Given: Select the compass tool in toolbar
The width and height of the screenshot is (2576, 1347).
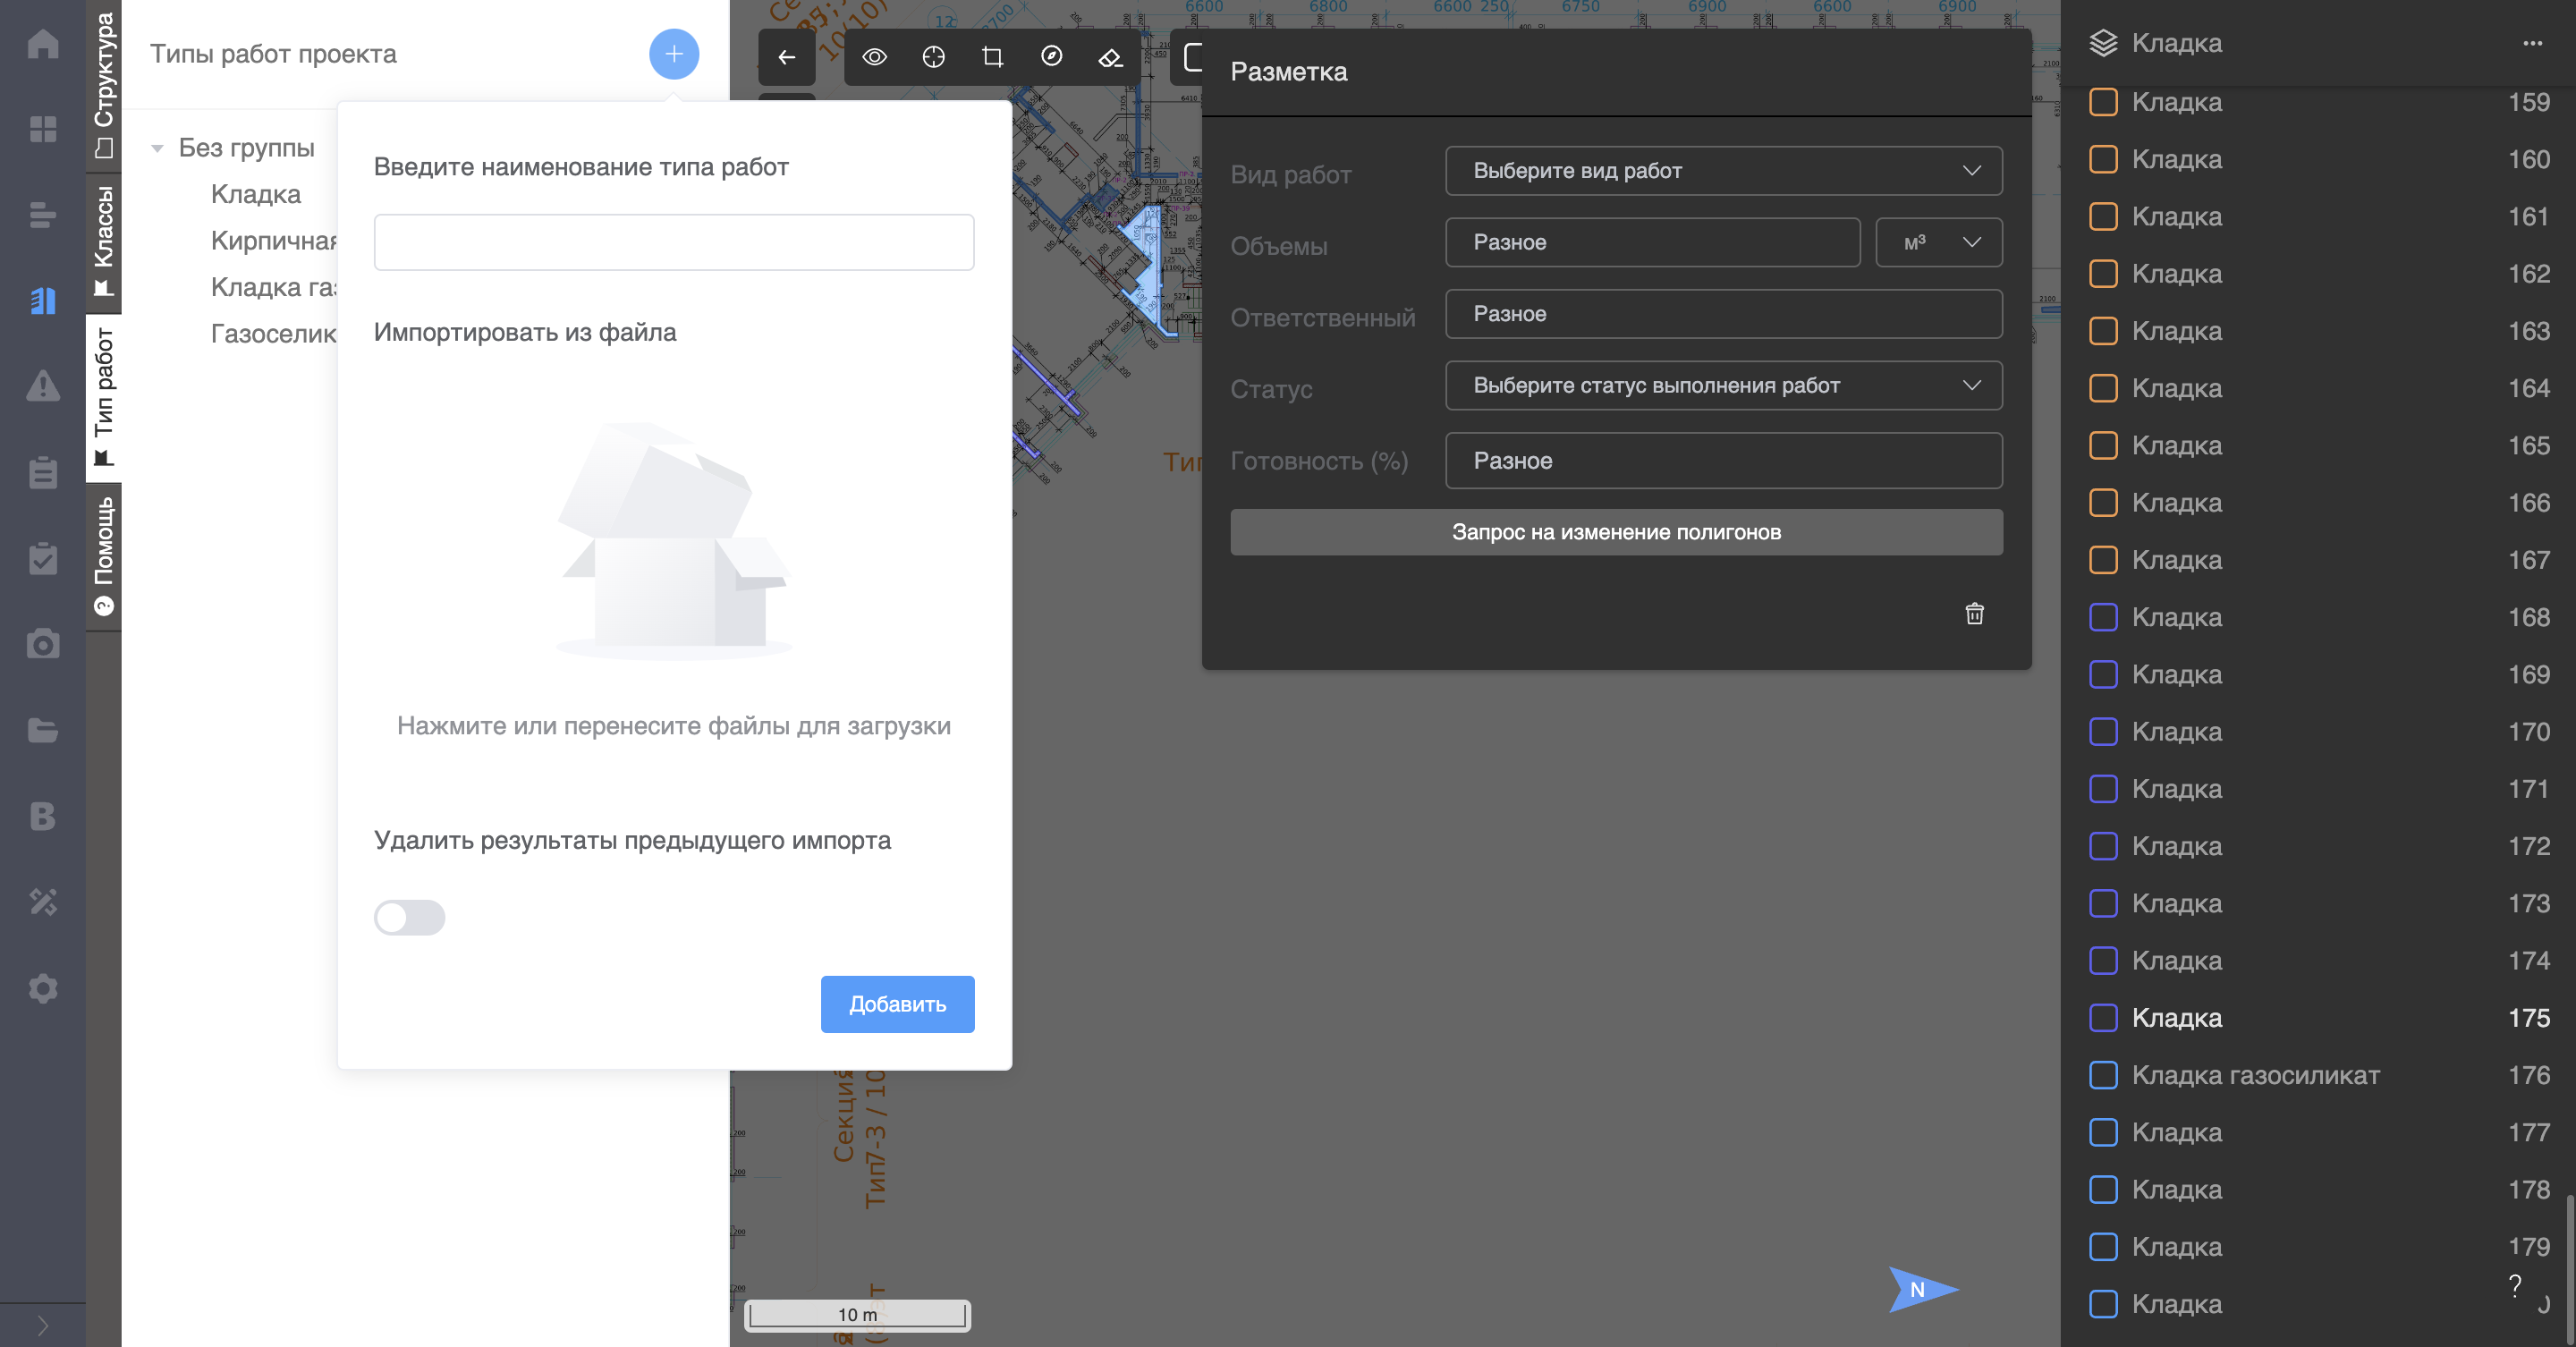Looking at the screenshot, I should (1052, 57).
